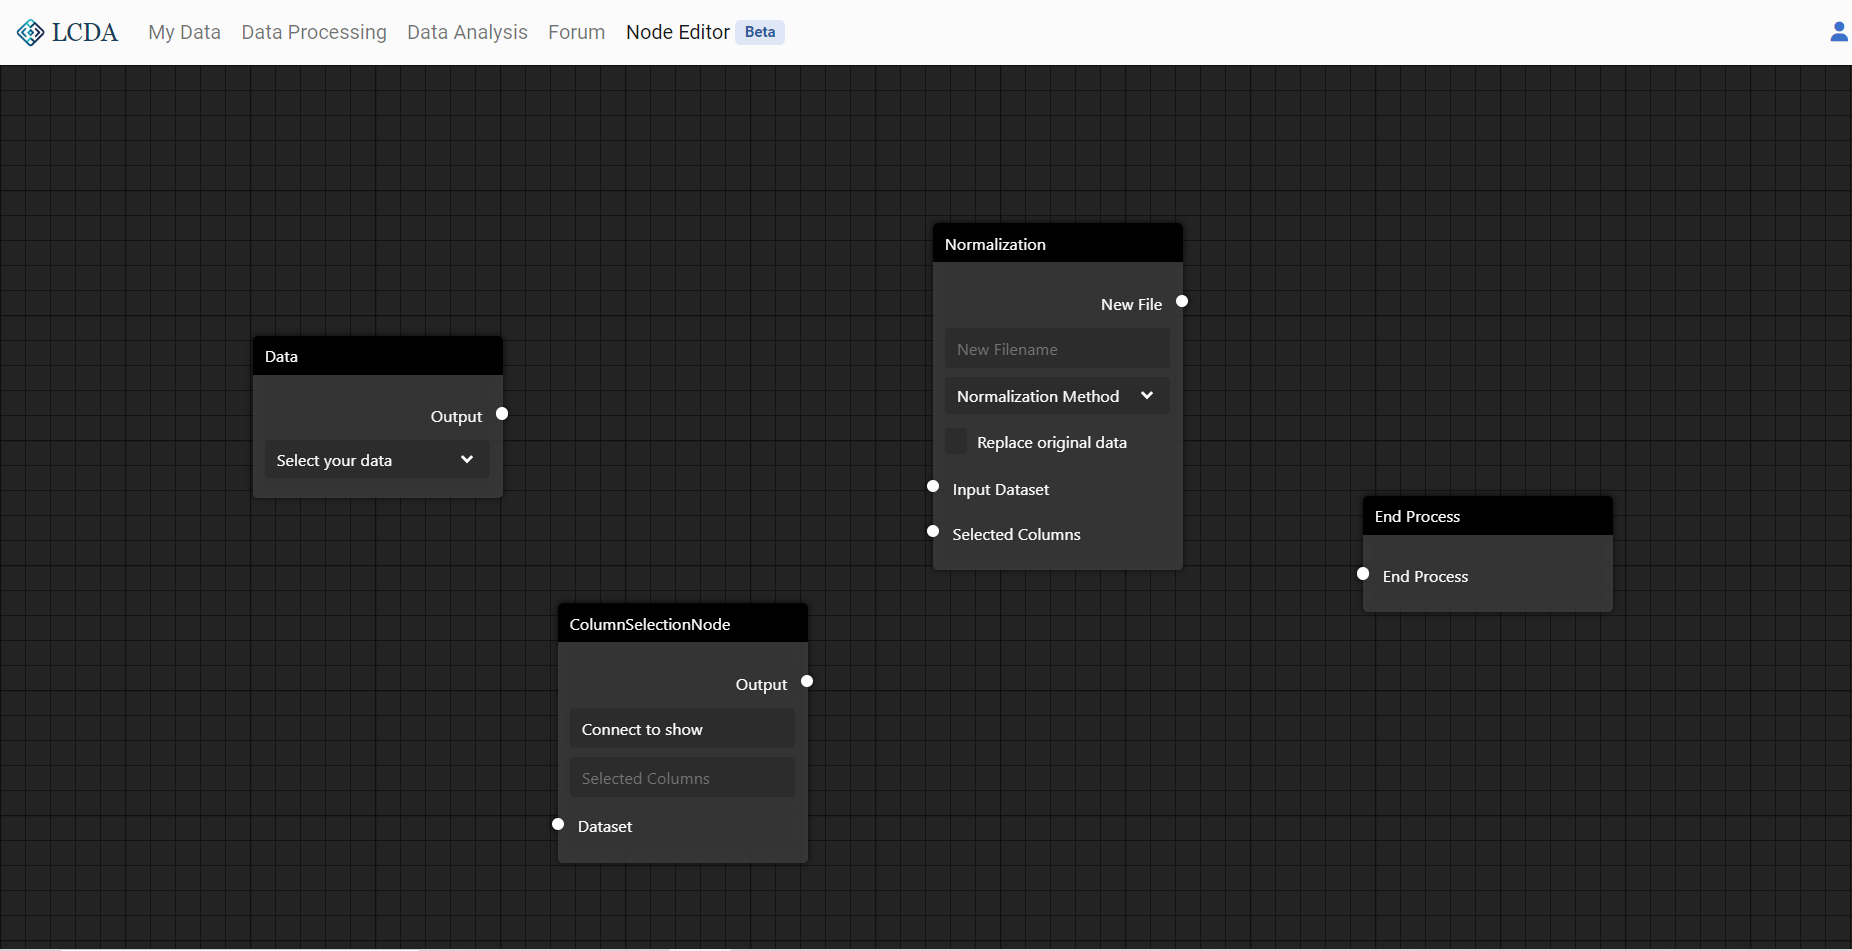Expand the Normalization Method dropdown
1852x951 pixels.
1057,396
